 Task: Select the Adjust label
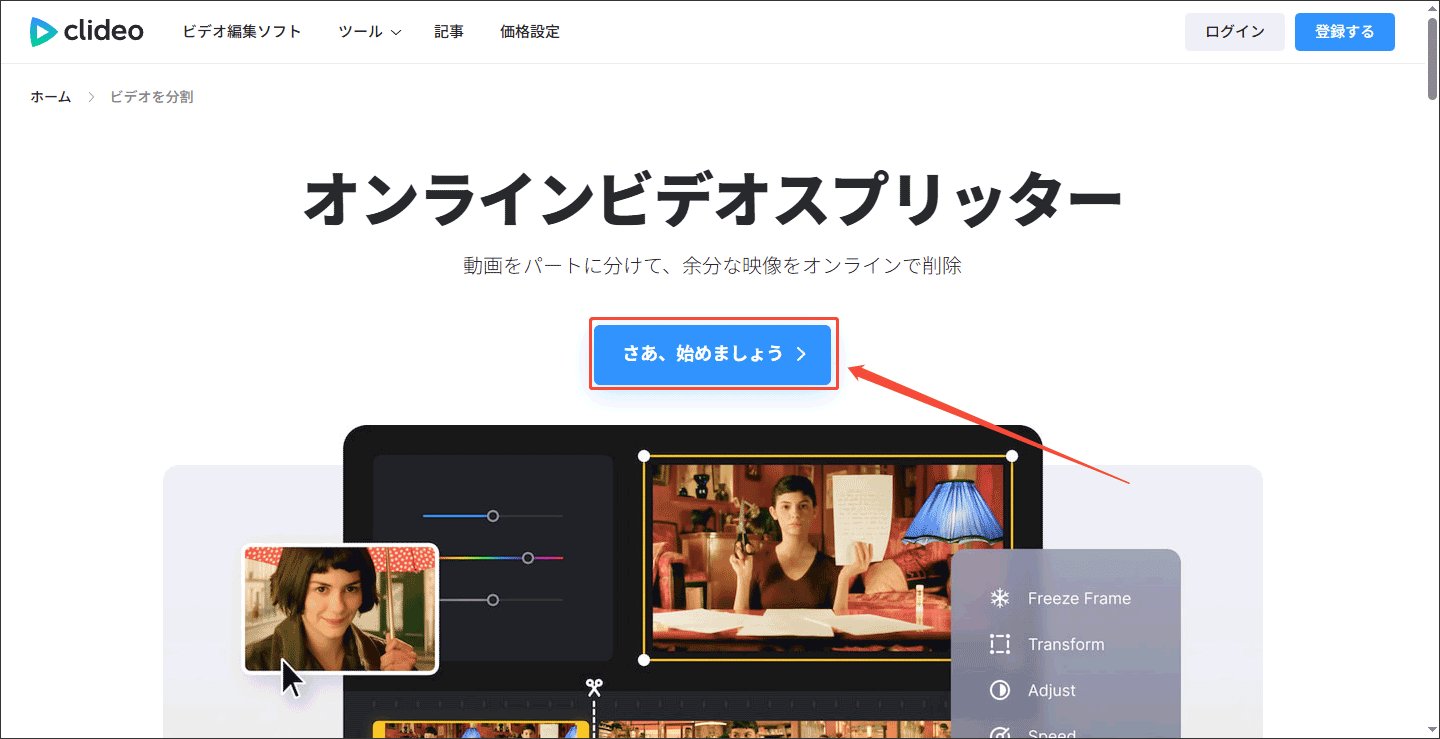pyautogui.click(x=1052, y=690)
